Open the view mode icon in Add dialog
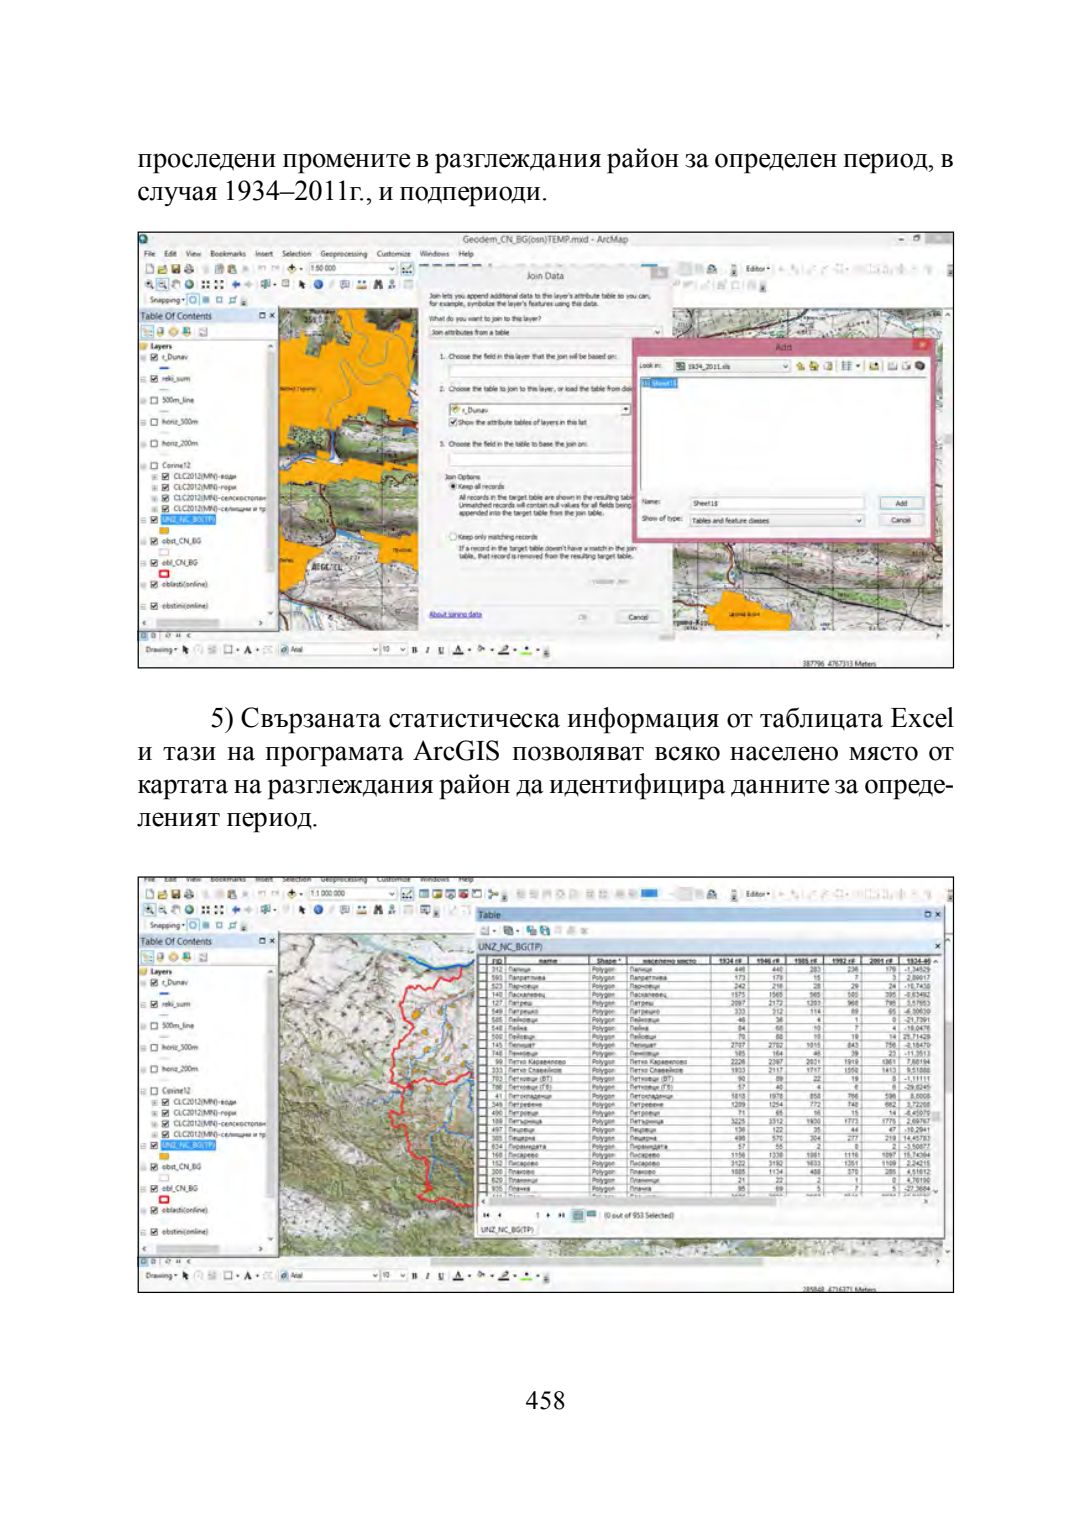1080x1530 pixels. pos(848,366)
